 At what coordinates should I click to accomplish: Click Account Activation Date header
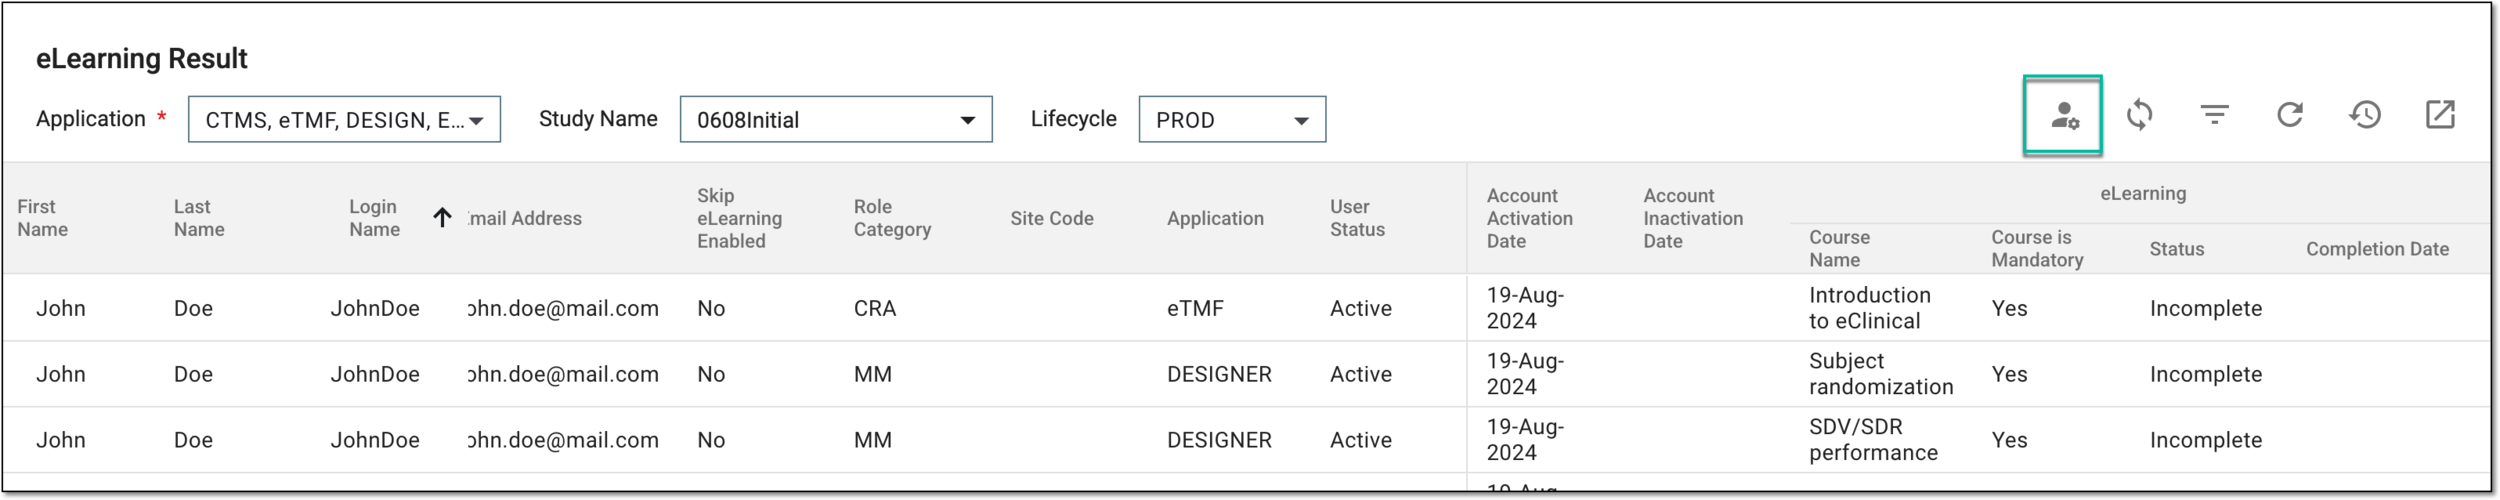coord(1530,218)
